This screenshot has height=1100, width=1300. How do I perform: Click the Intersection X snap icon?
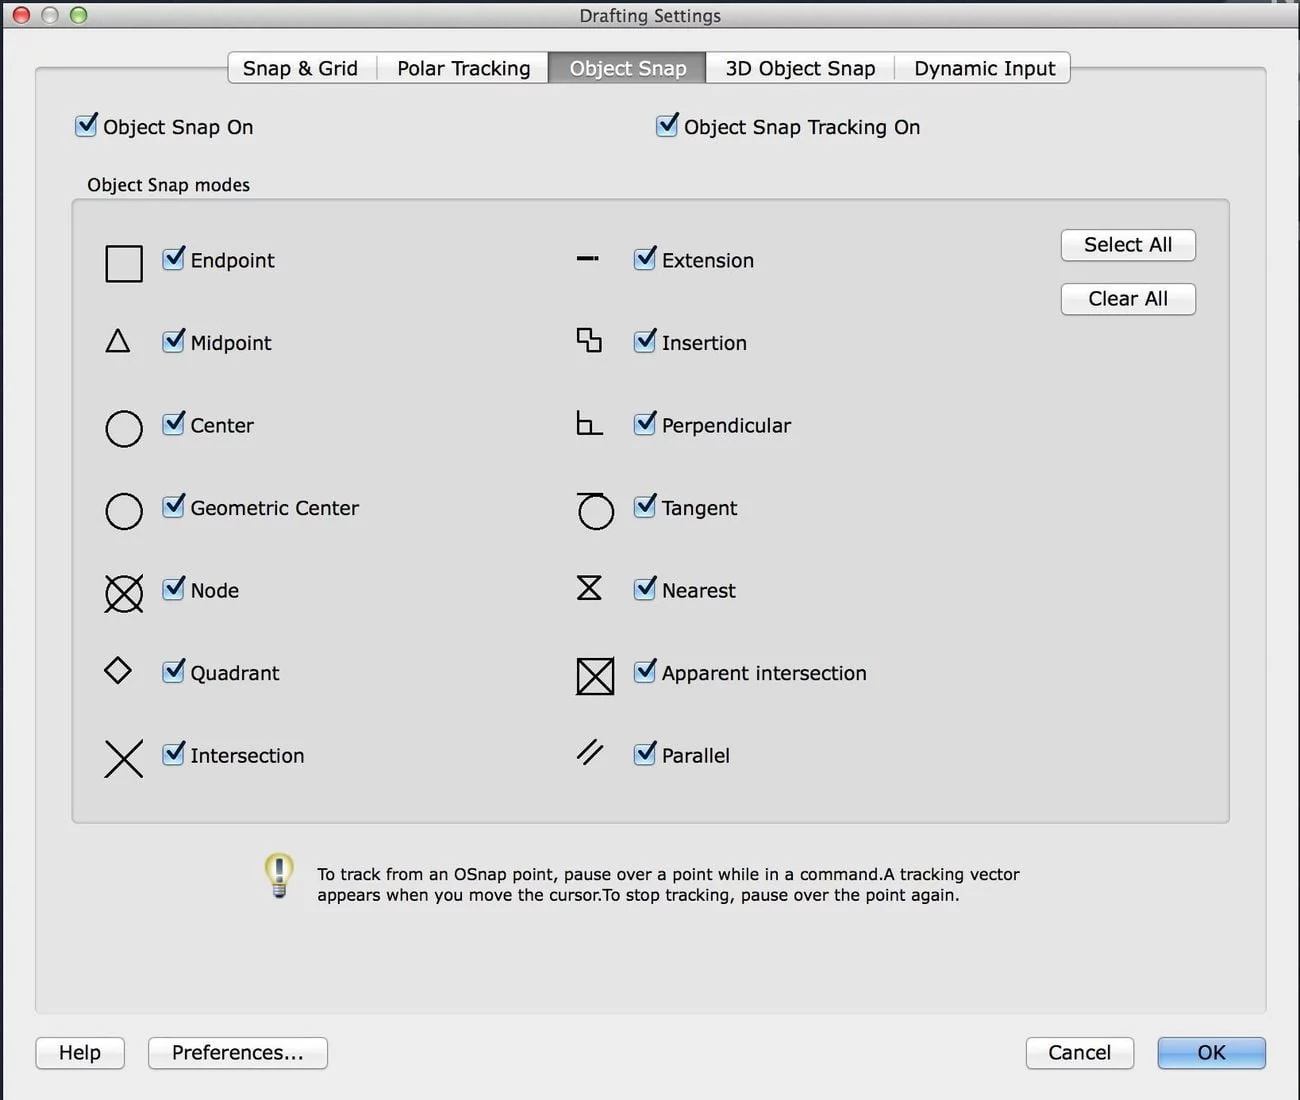tap(124, 759)
